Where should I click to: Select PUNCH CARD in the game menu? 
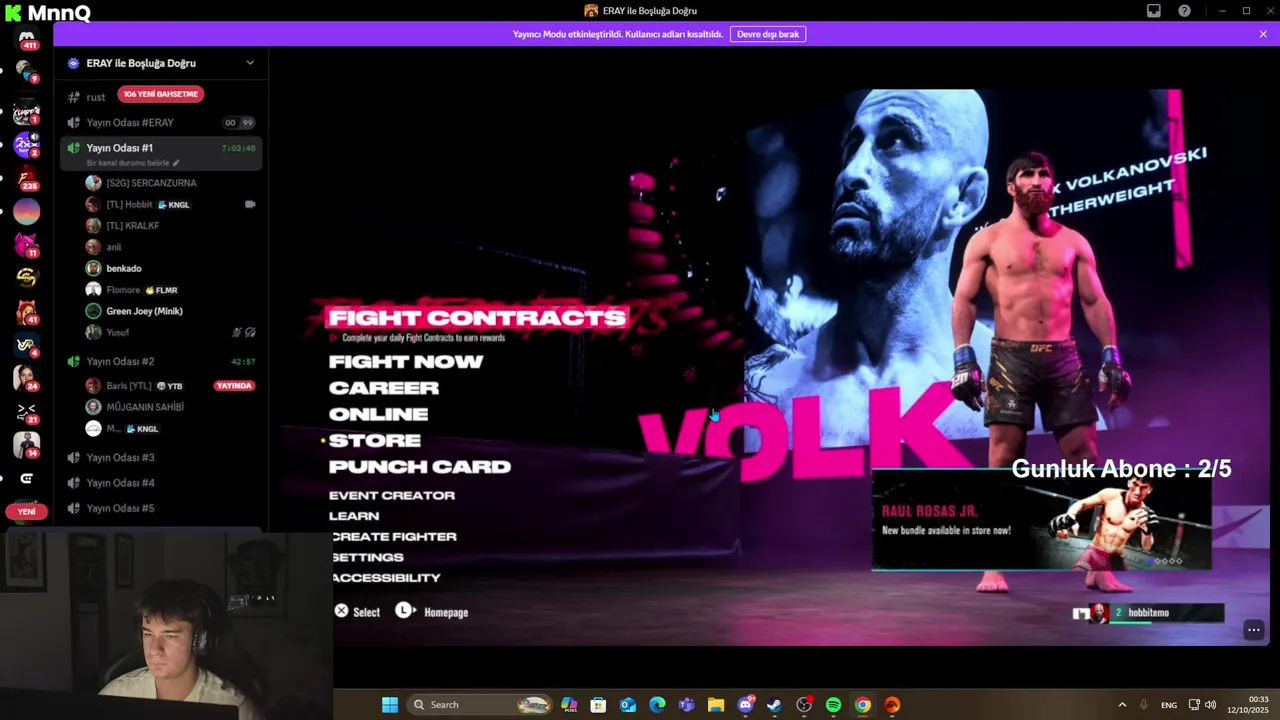click(420, 467)
